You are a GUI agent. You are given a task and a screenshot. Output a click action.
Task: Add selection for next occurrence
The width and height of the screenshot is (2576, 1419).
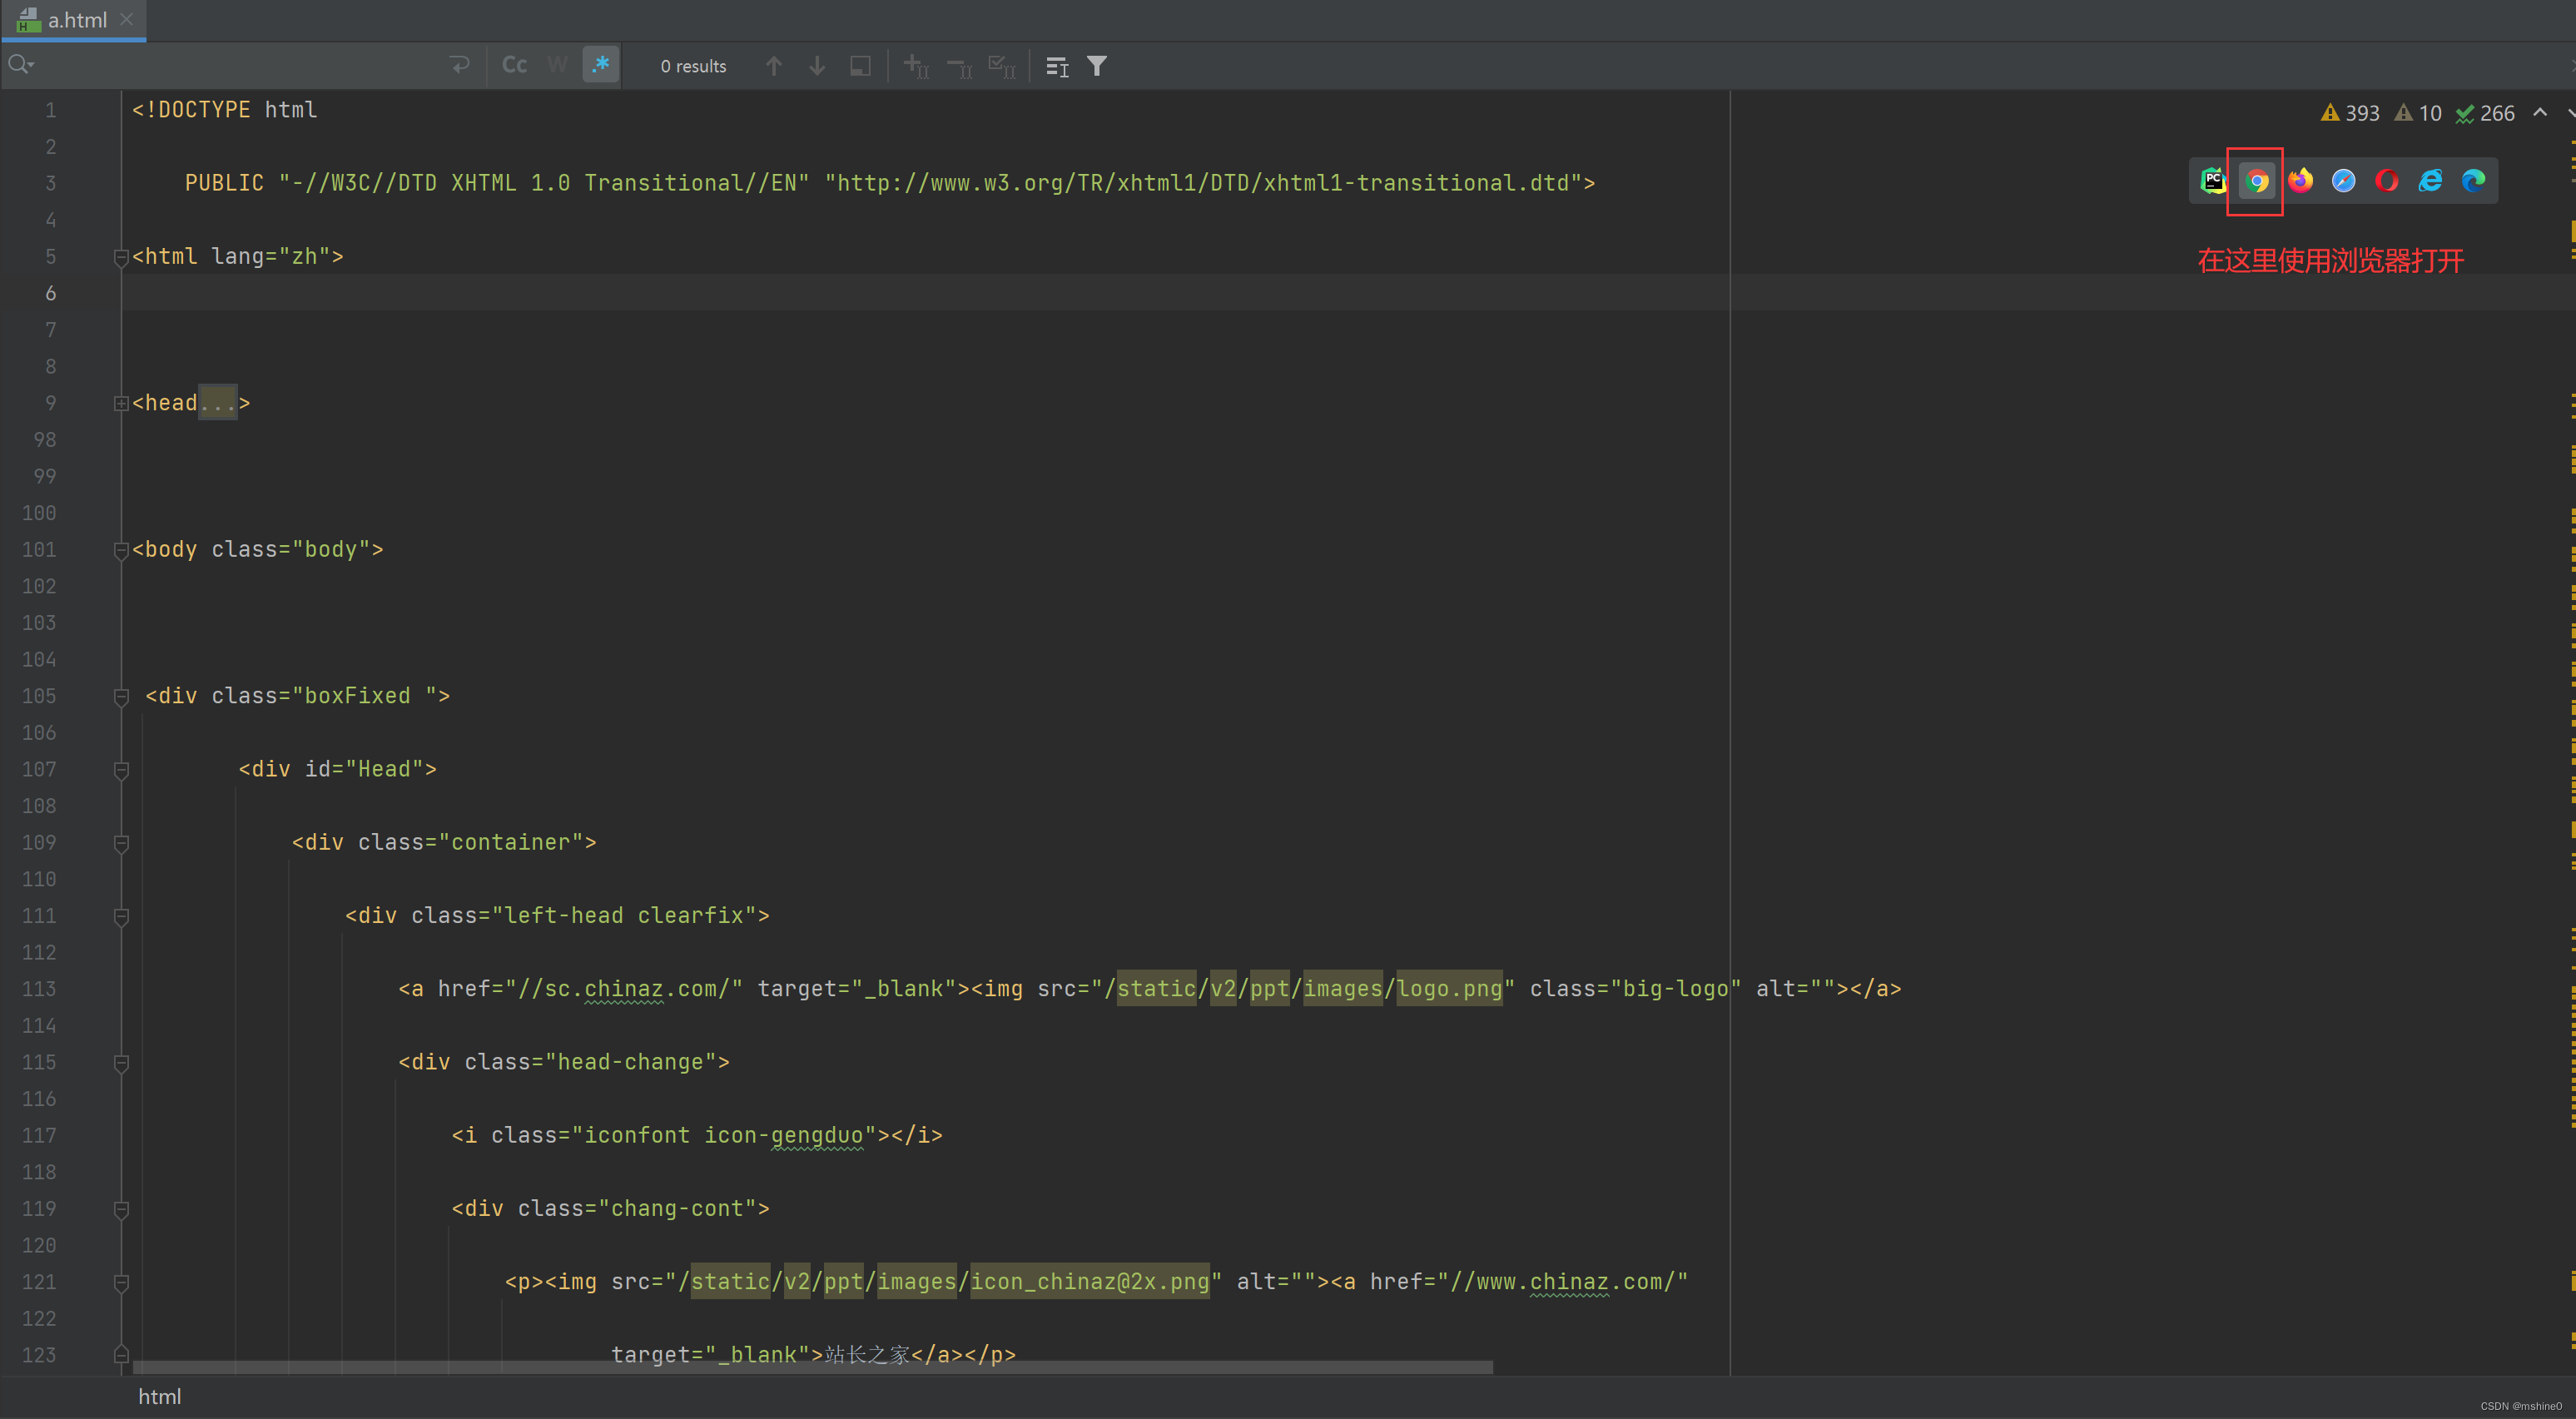coord(916,66)
